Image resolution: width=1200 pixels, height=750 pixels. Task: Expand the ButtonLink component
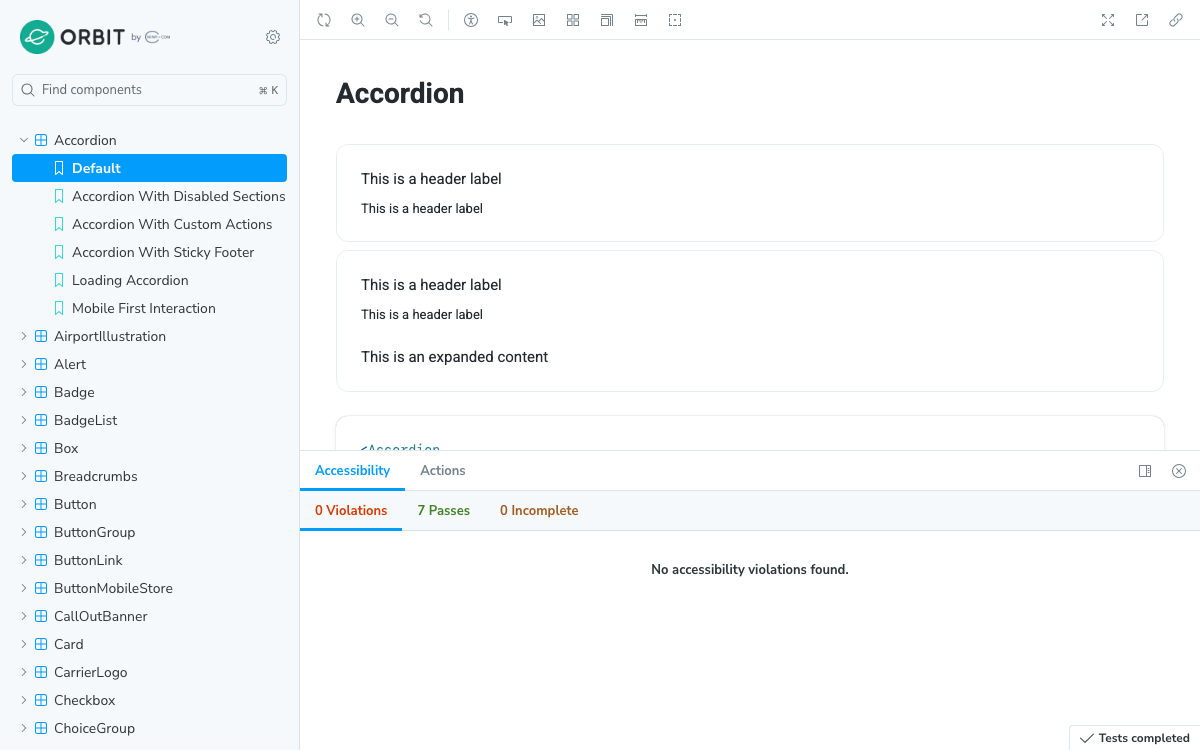pos(149,560)
